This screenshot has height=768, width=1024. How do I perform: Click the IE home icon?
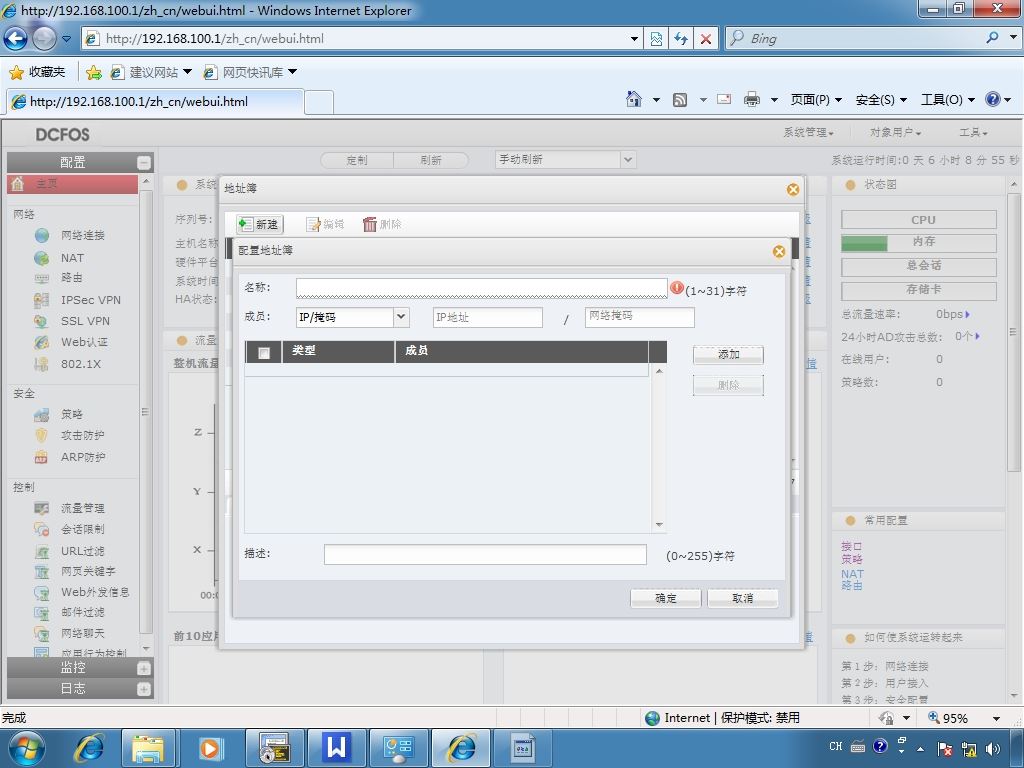(633, 99)
